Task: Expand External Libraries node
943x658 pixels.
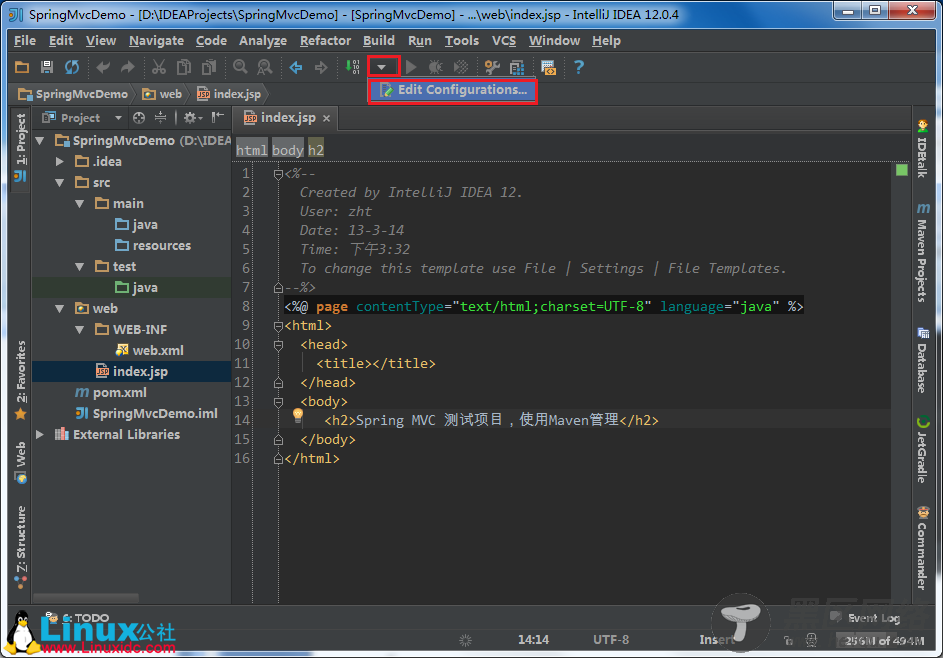Action: click(40, 434)
